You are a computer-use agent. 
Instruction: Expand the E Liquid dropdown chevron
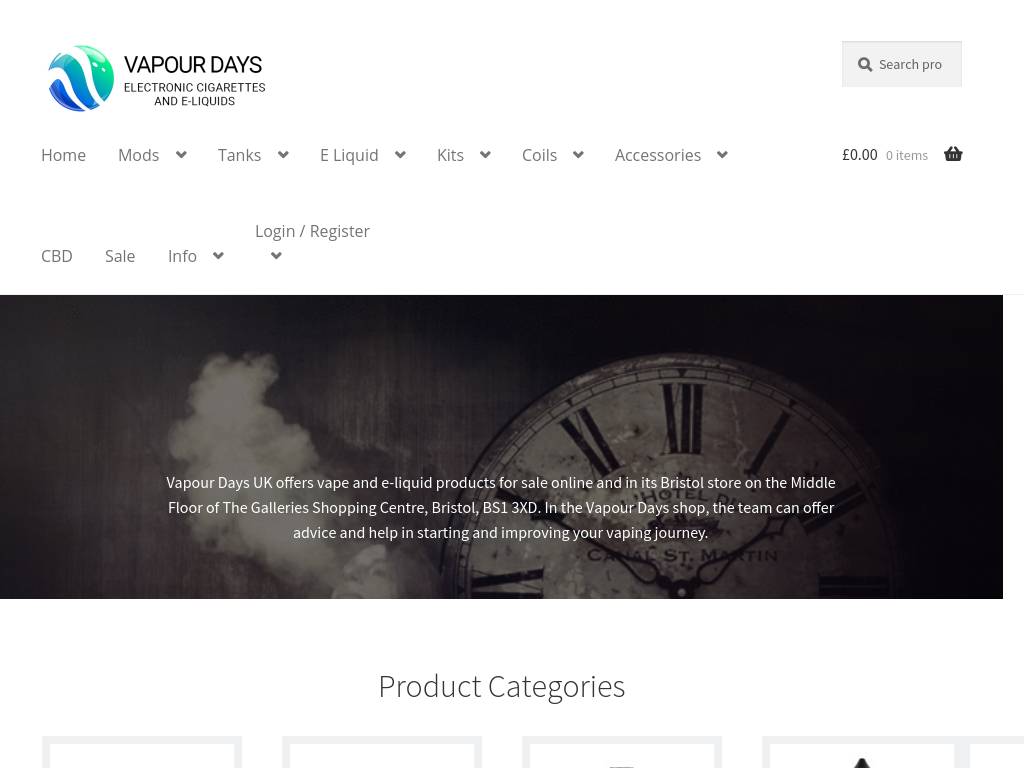point(400,155)
